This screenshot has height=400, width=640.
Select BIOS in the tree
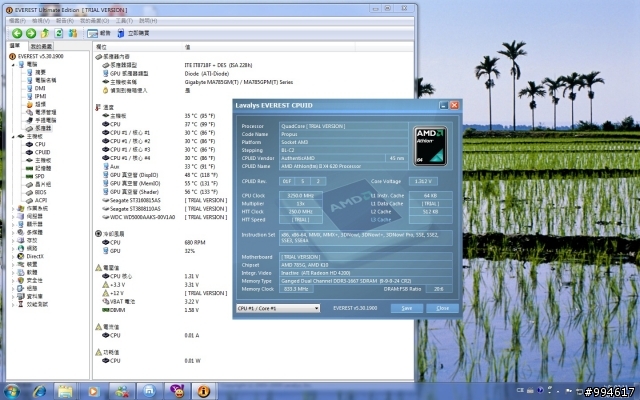(x=40, y=192)
